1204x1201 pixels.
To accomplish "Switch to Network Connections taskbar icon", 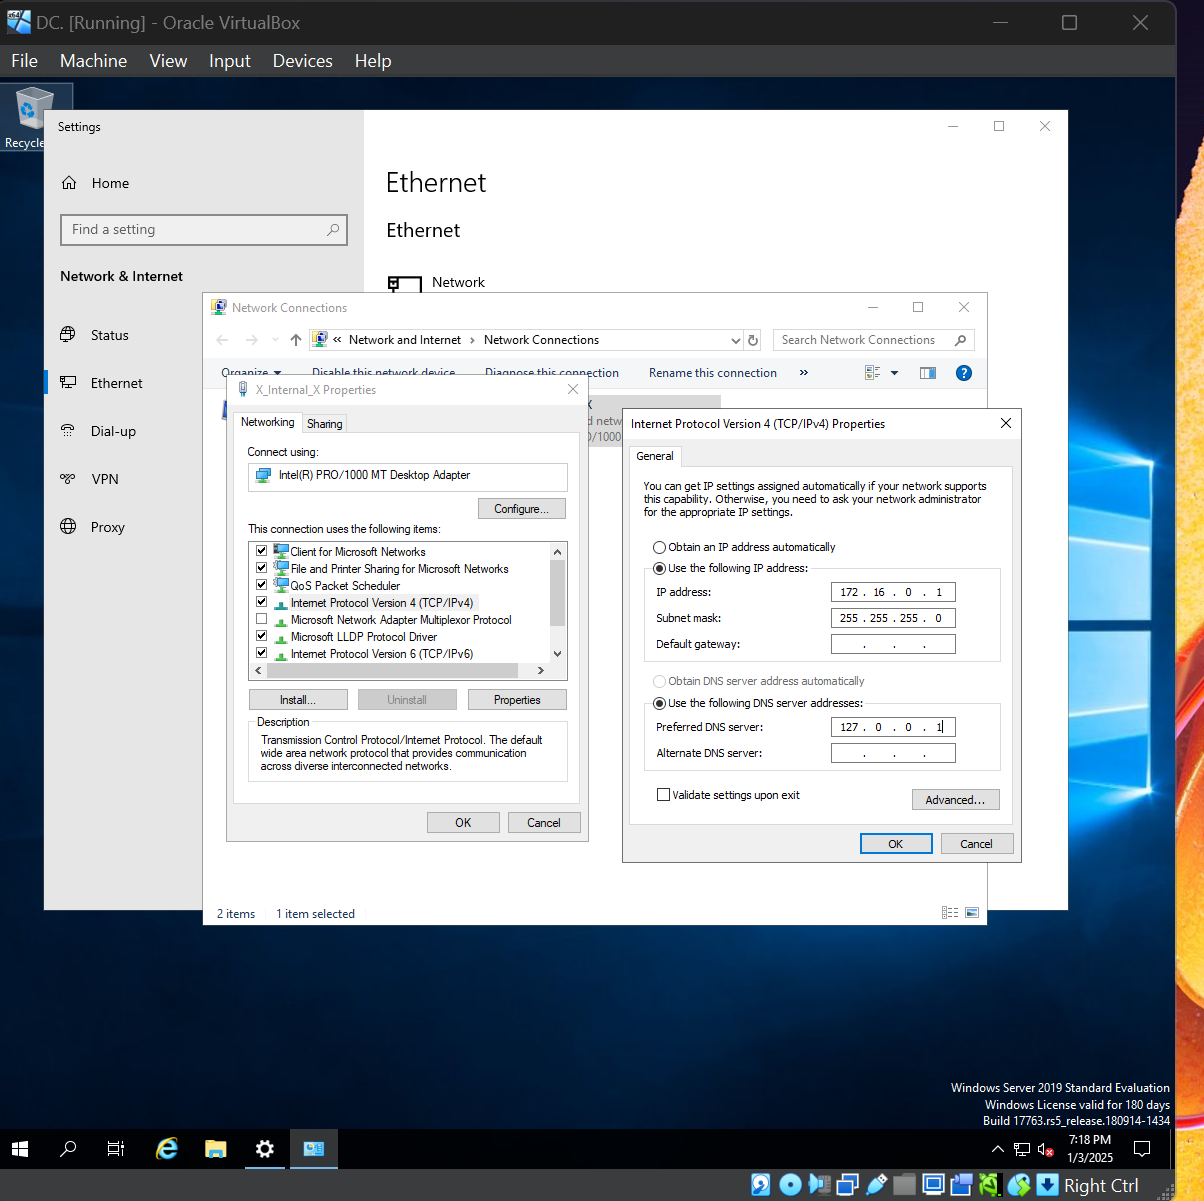I will coord(314,1149).
